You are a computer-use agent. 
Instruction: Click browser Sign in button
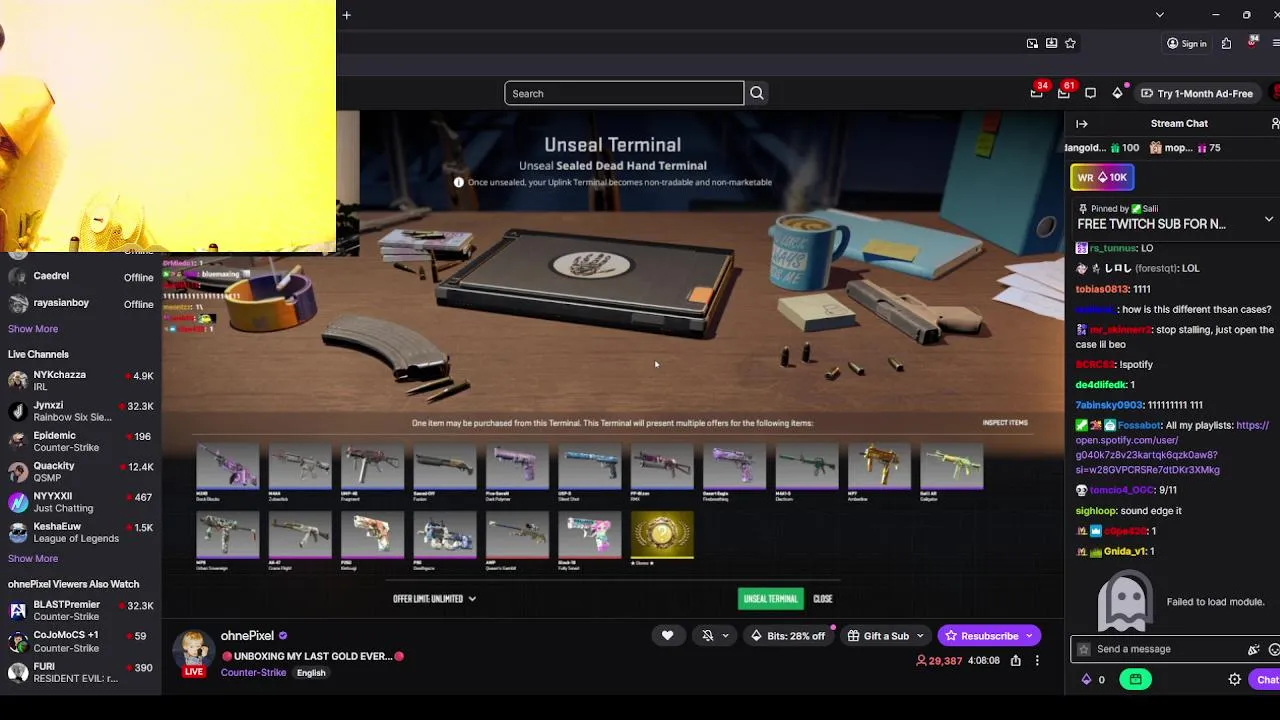click(1187, 43)
